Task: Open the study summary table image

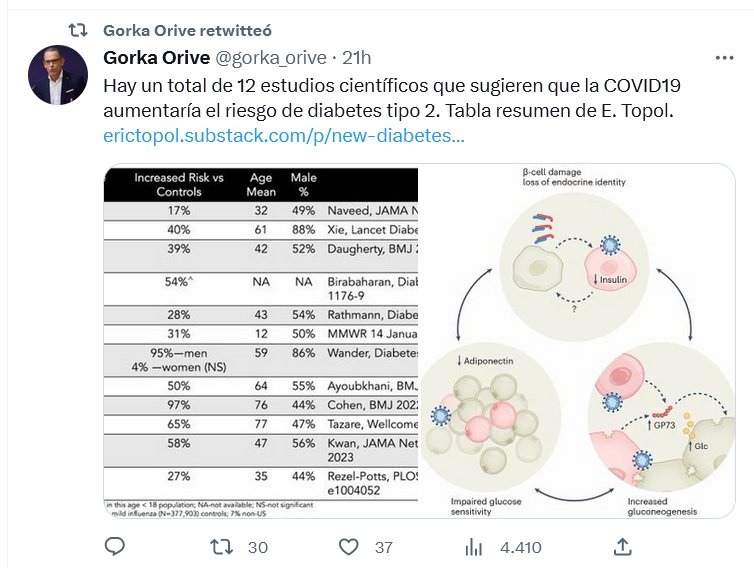Action: 260,340
